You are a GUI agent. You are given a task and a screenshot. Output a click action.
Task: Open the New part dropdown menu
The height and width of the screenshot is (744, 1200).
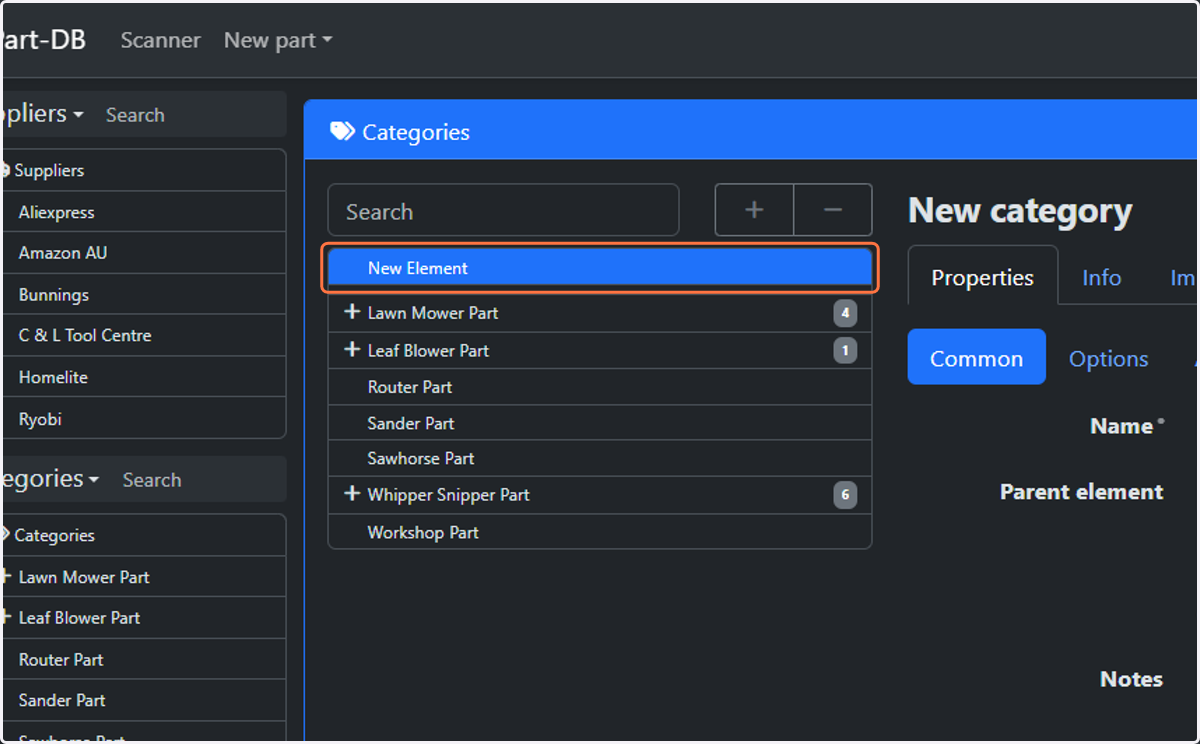278,40
